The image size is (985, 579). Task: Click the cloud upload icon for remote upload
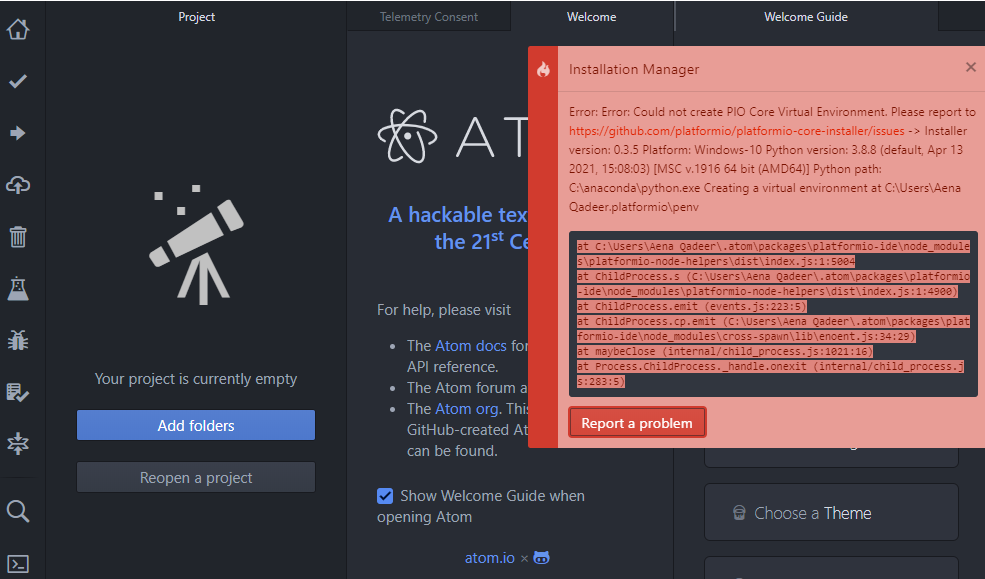pyautogui.click(x=17, y=185)
